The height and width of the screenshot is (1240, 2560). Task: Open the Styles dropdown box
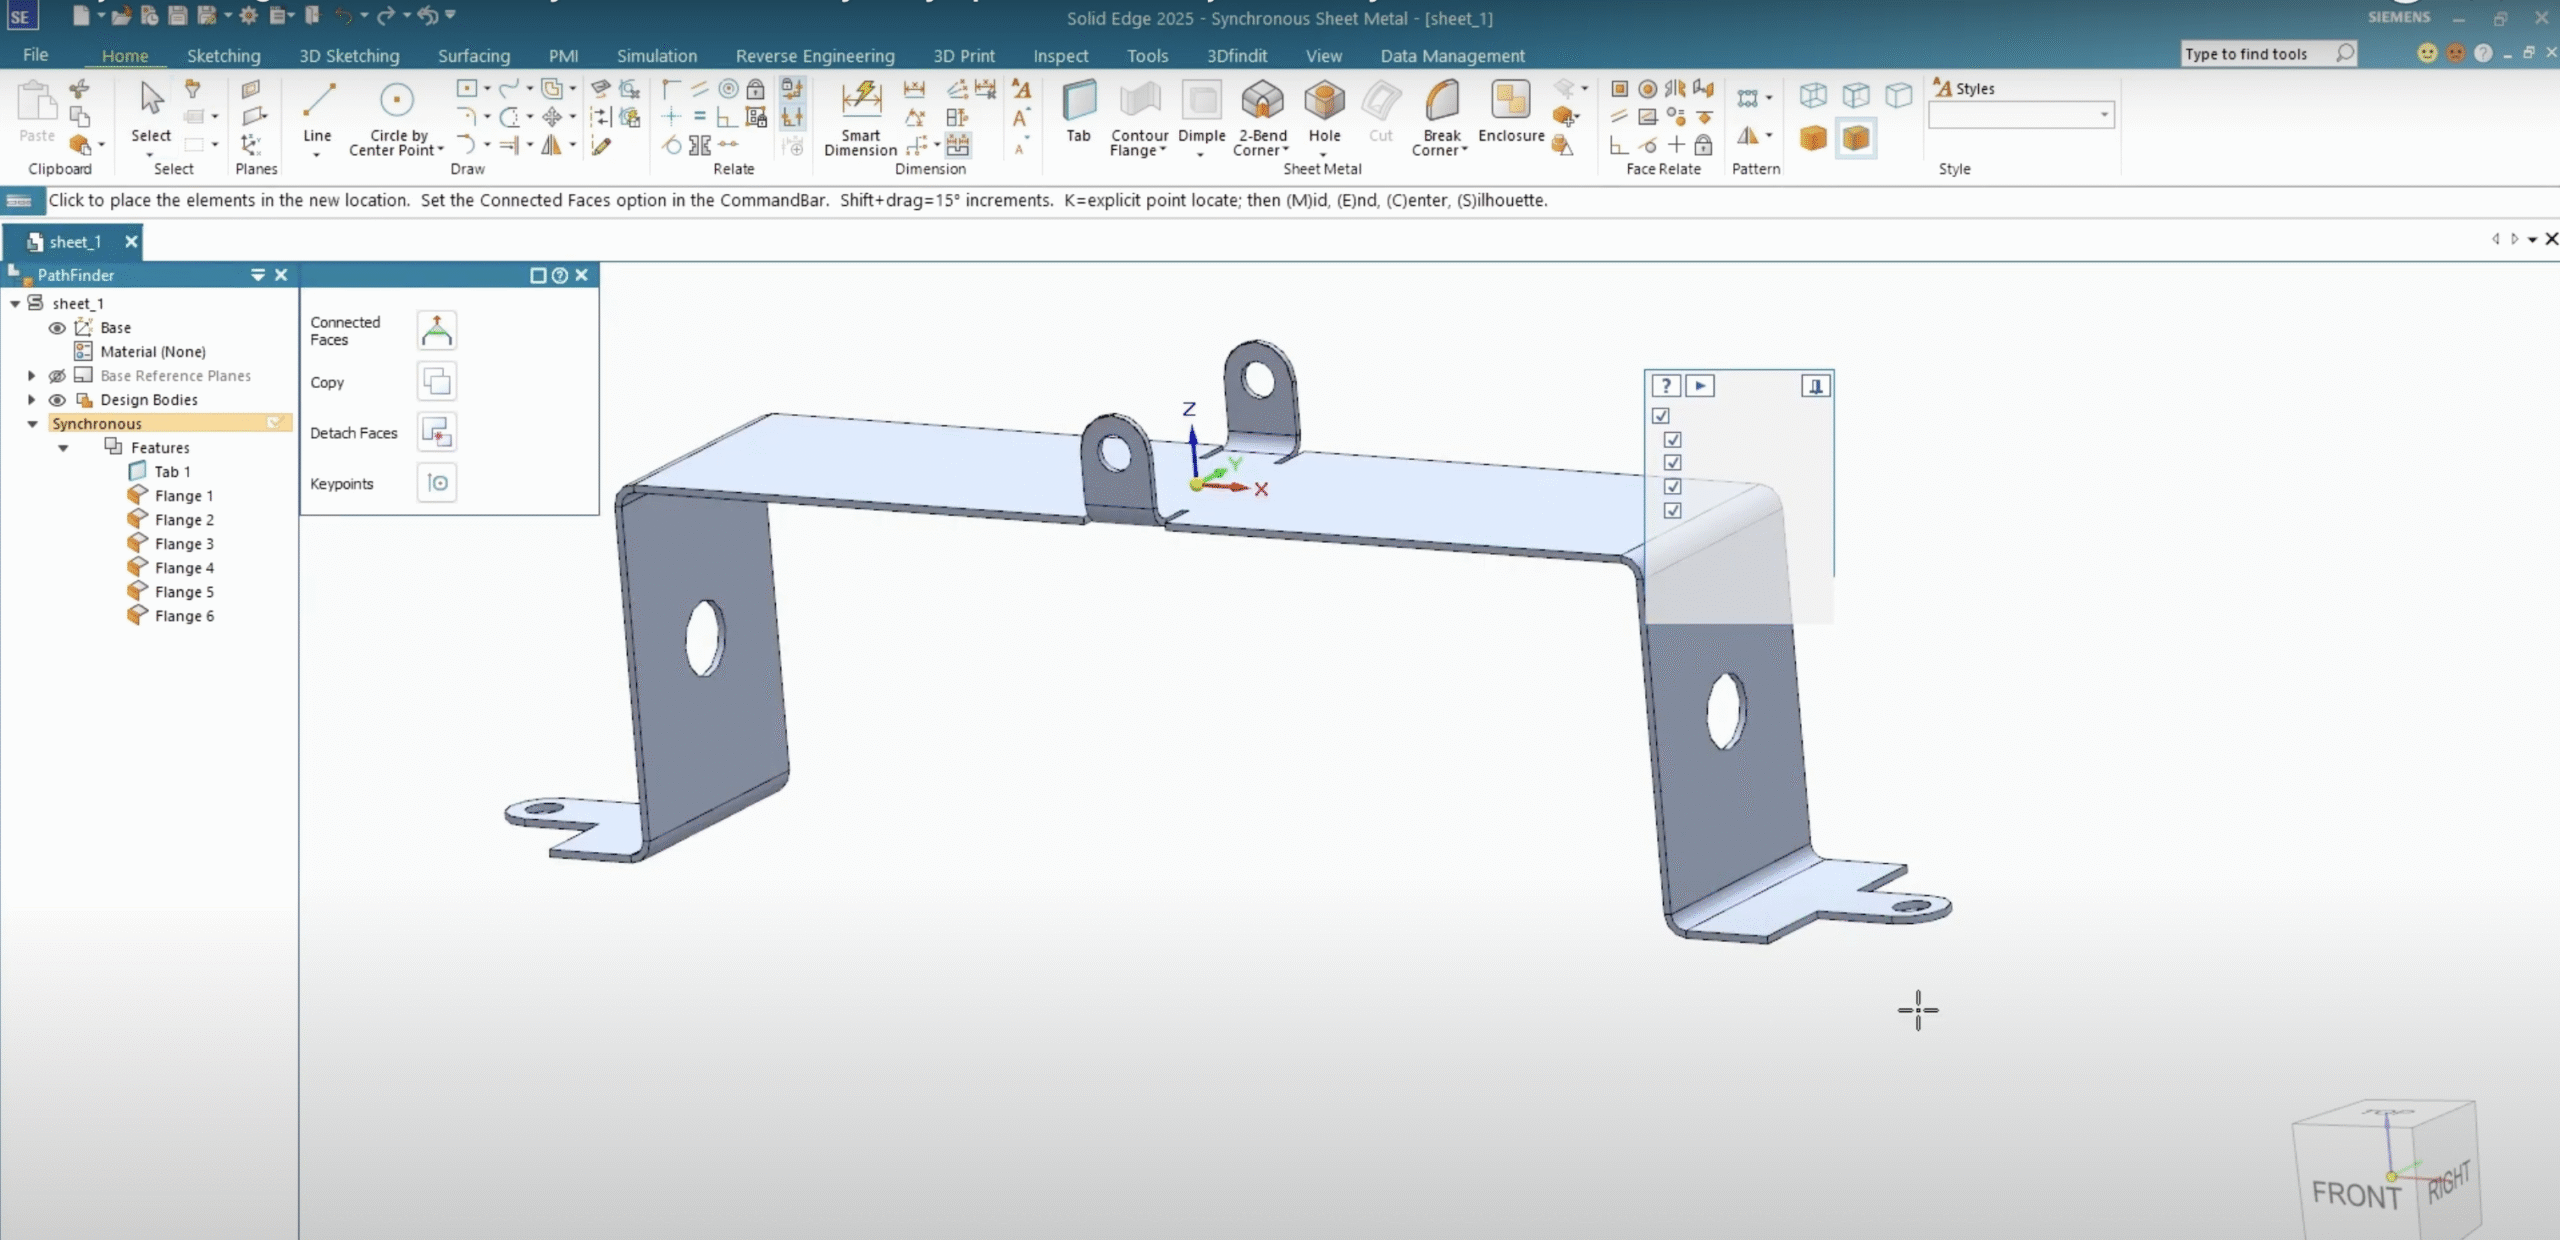2020,115
